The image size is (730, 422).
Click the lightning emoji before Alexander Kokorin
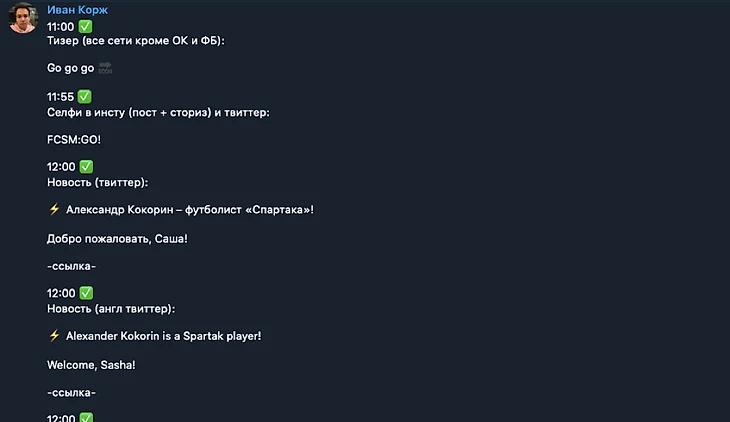(54, 335)
